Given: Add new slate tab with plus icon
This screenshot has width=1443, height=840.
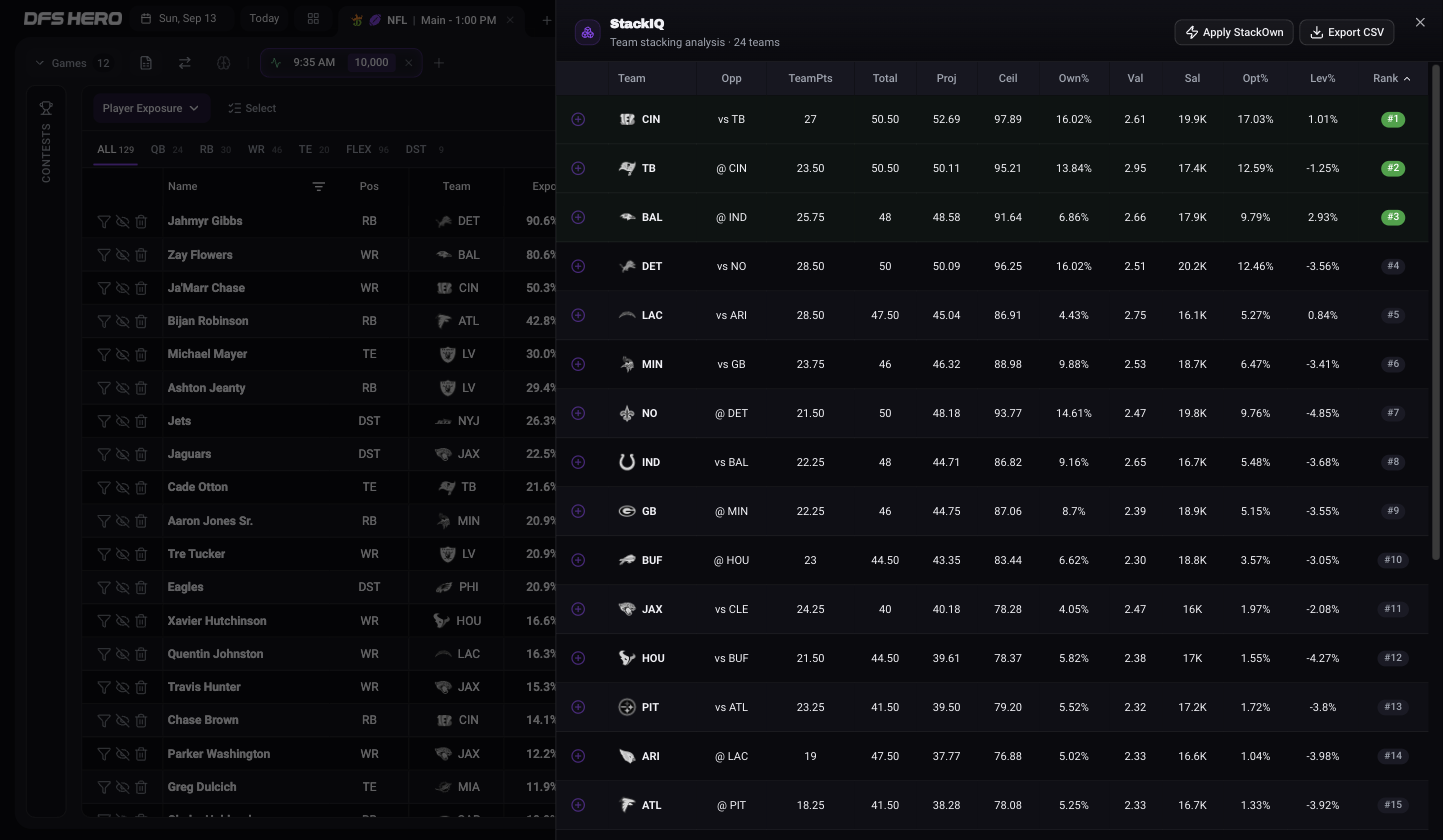Looking at the screenshot, I should 546,20.
